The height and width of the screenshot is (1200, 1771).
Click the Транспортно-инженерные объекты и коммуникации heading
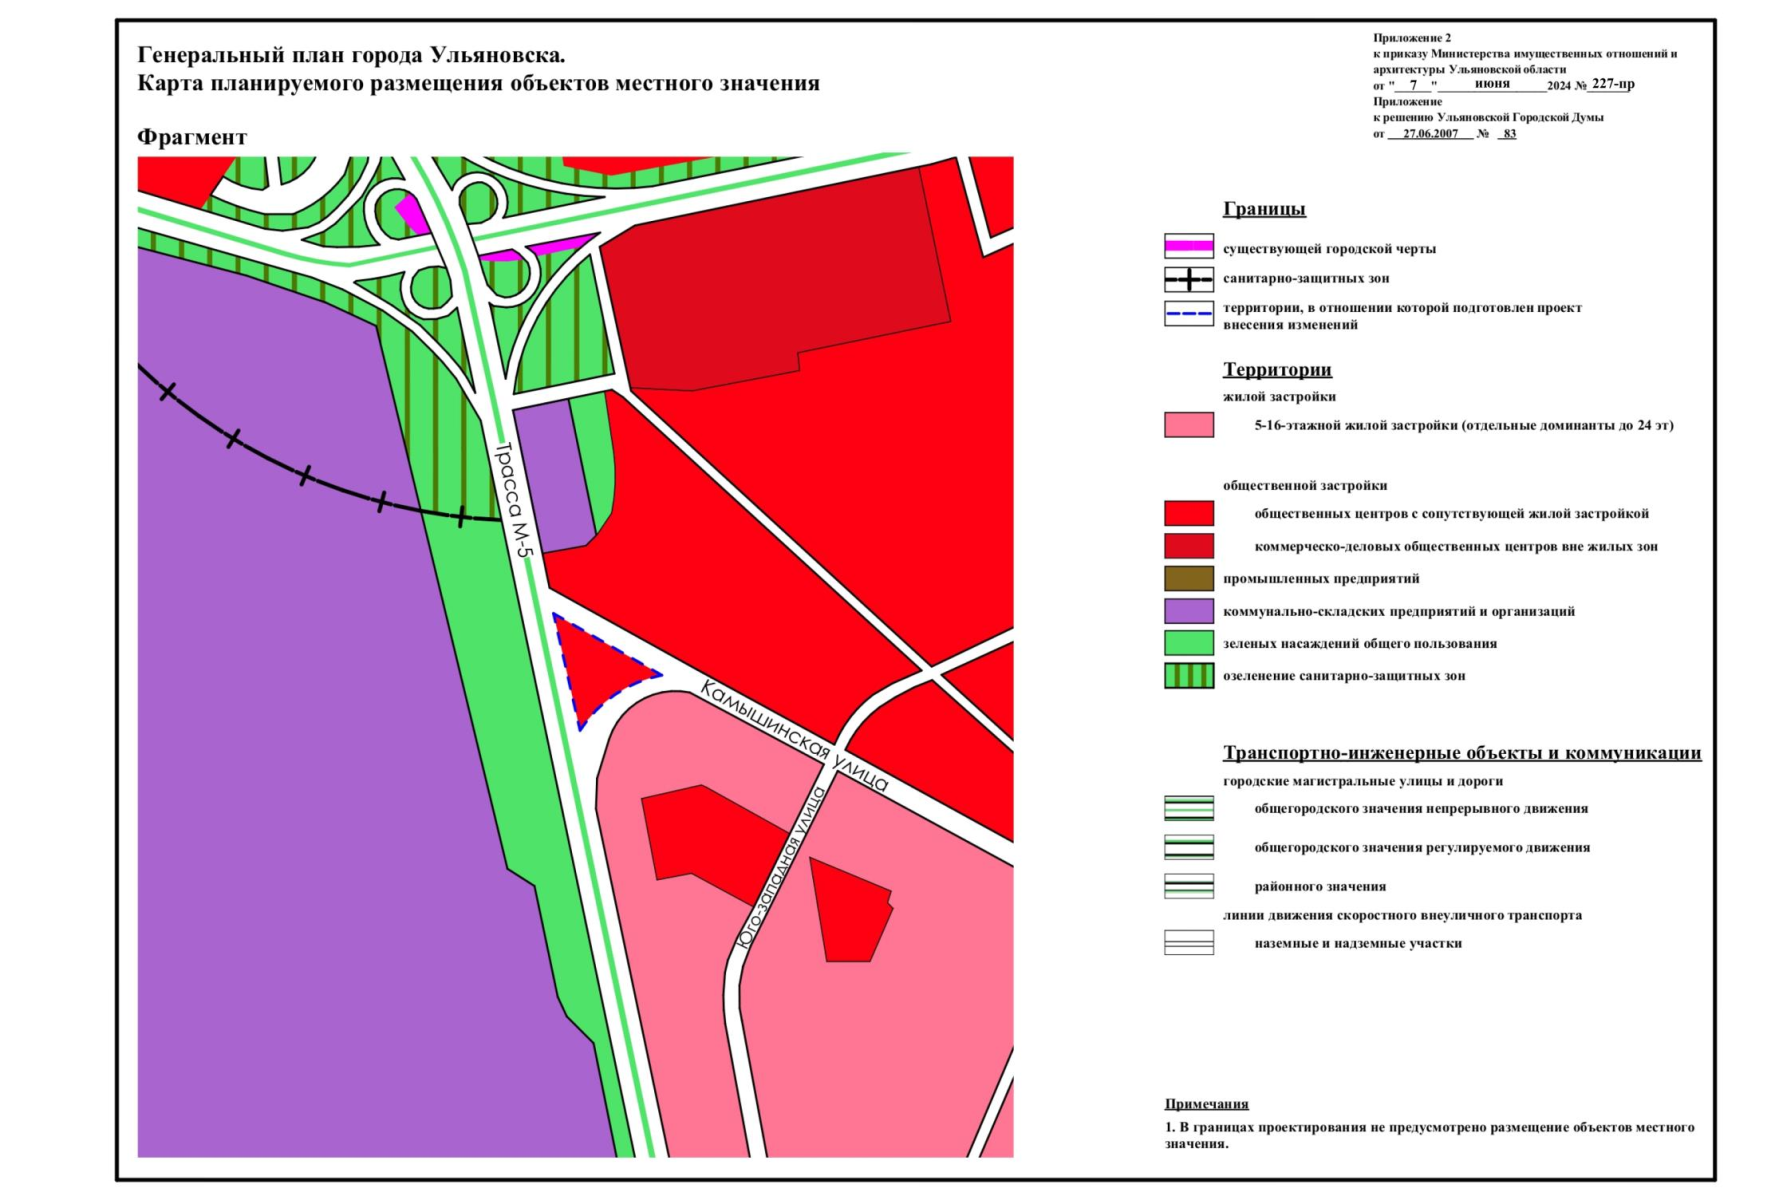tap(1461, 753)
